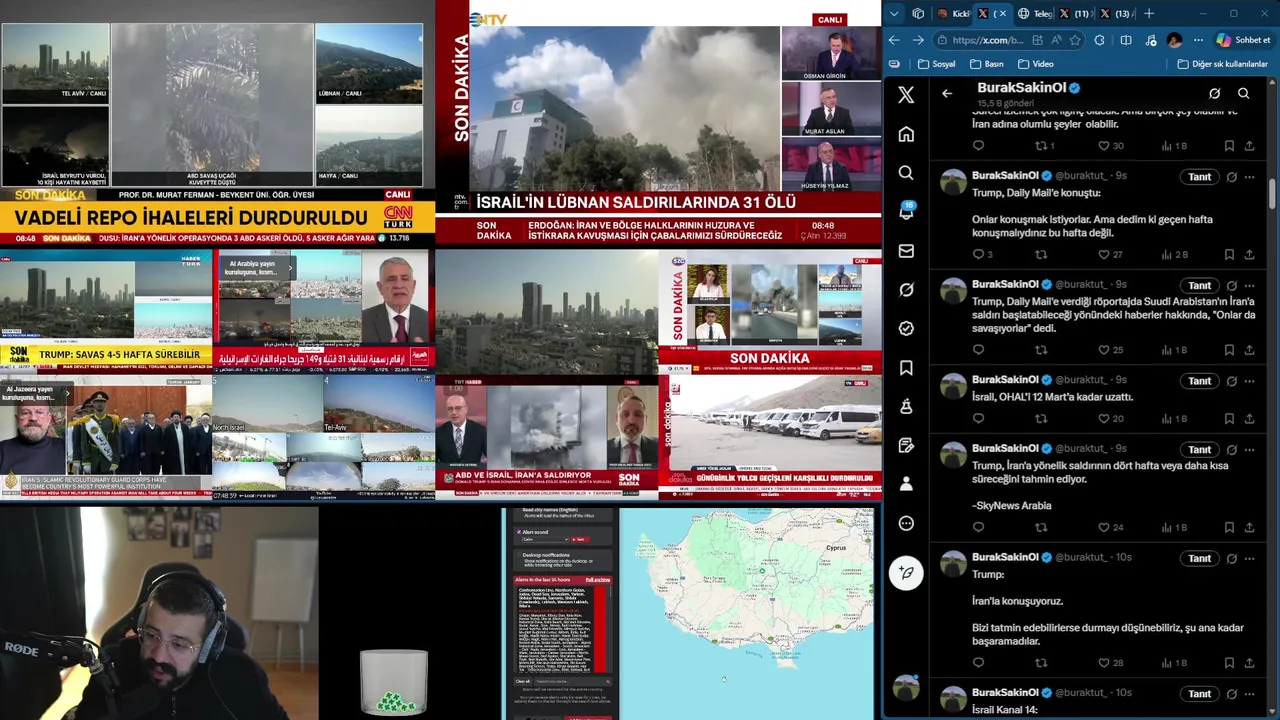Click the search icon in the profile header
The height and width of the screenshot is (720, 1280).
coord(1244,94)
